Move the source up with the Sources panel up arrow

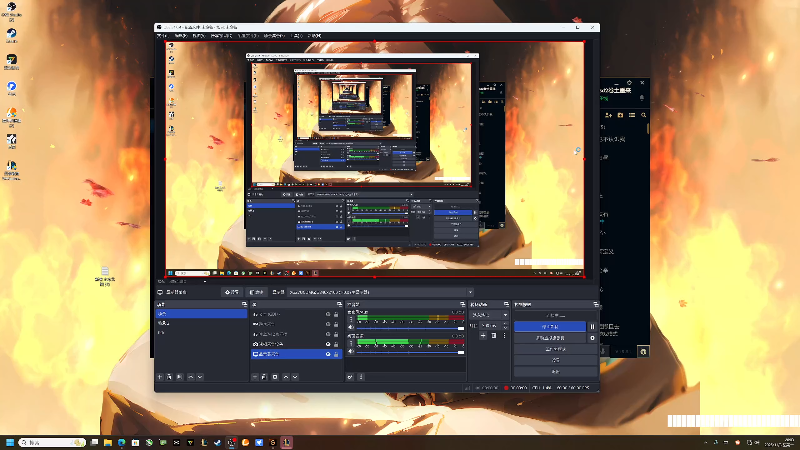point(286,377)
